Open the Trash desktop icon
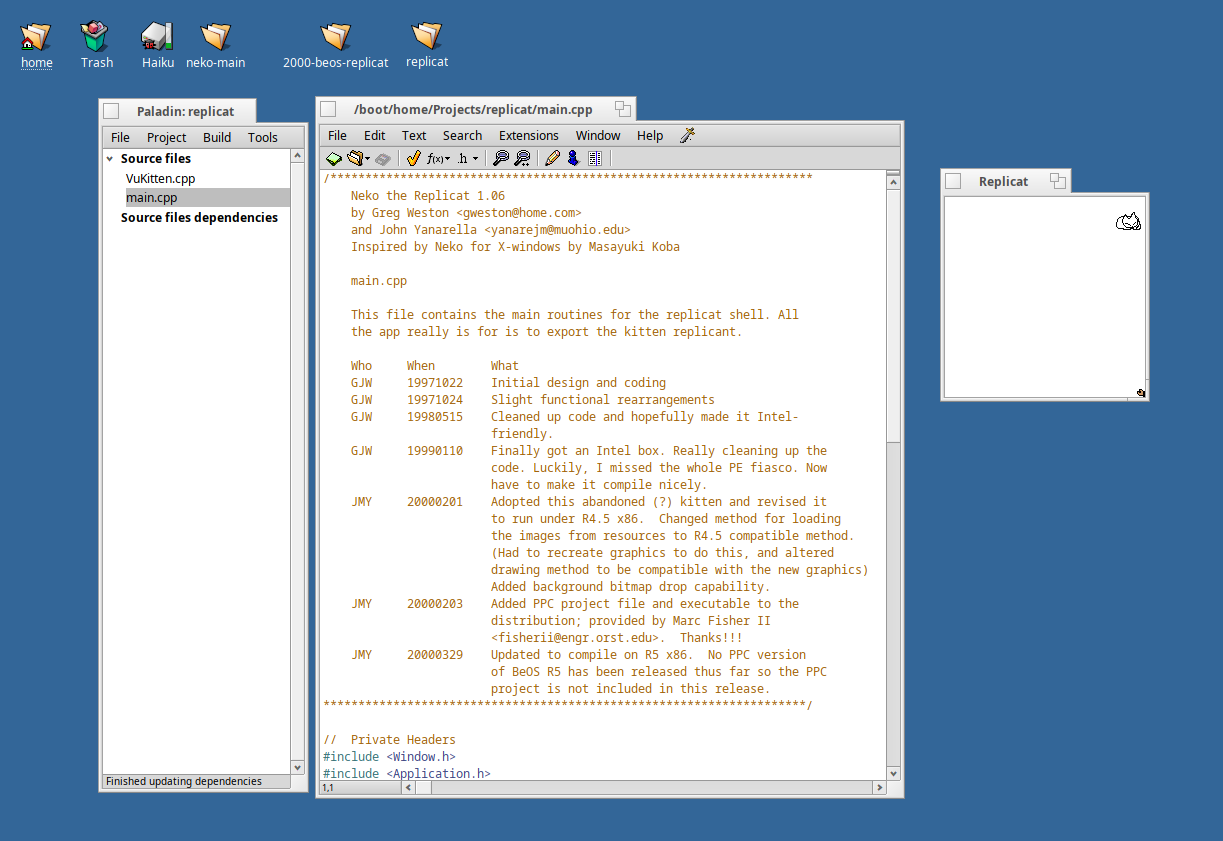 click(x=96, y=37)
